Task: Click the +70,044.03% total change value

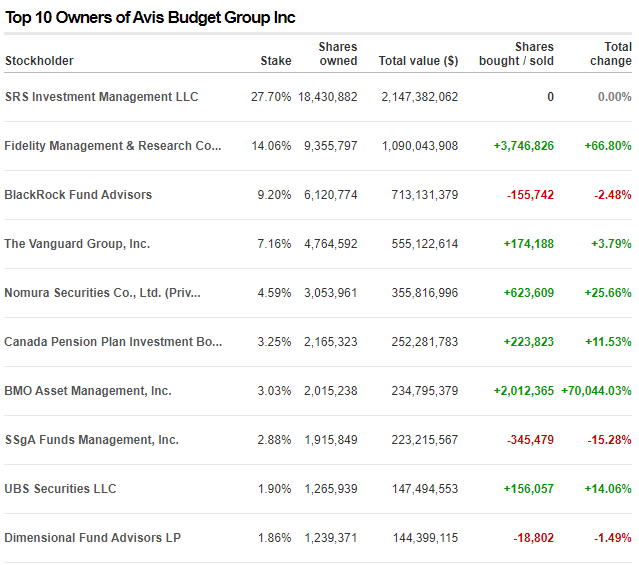Action: click(596, 391)
